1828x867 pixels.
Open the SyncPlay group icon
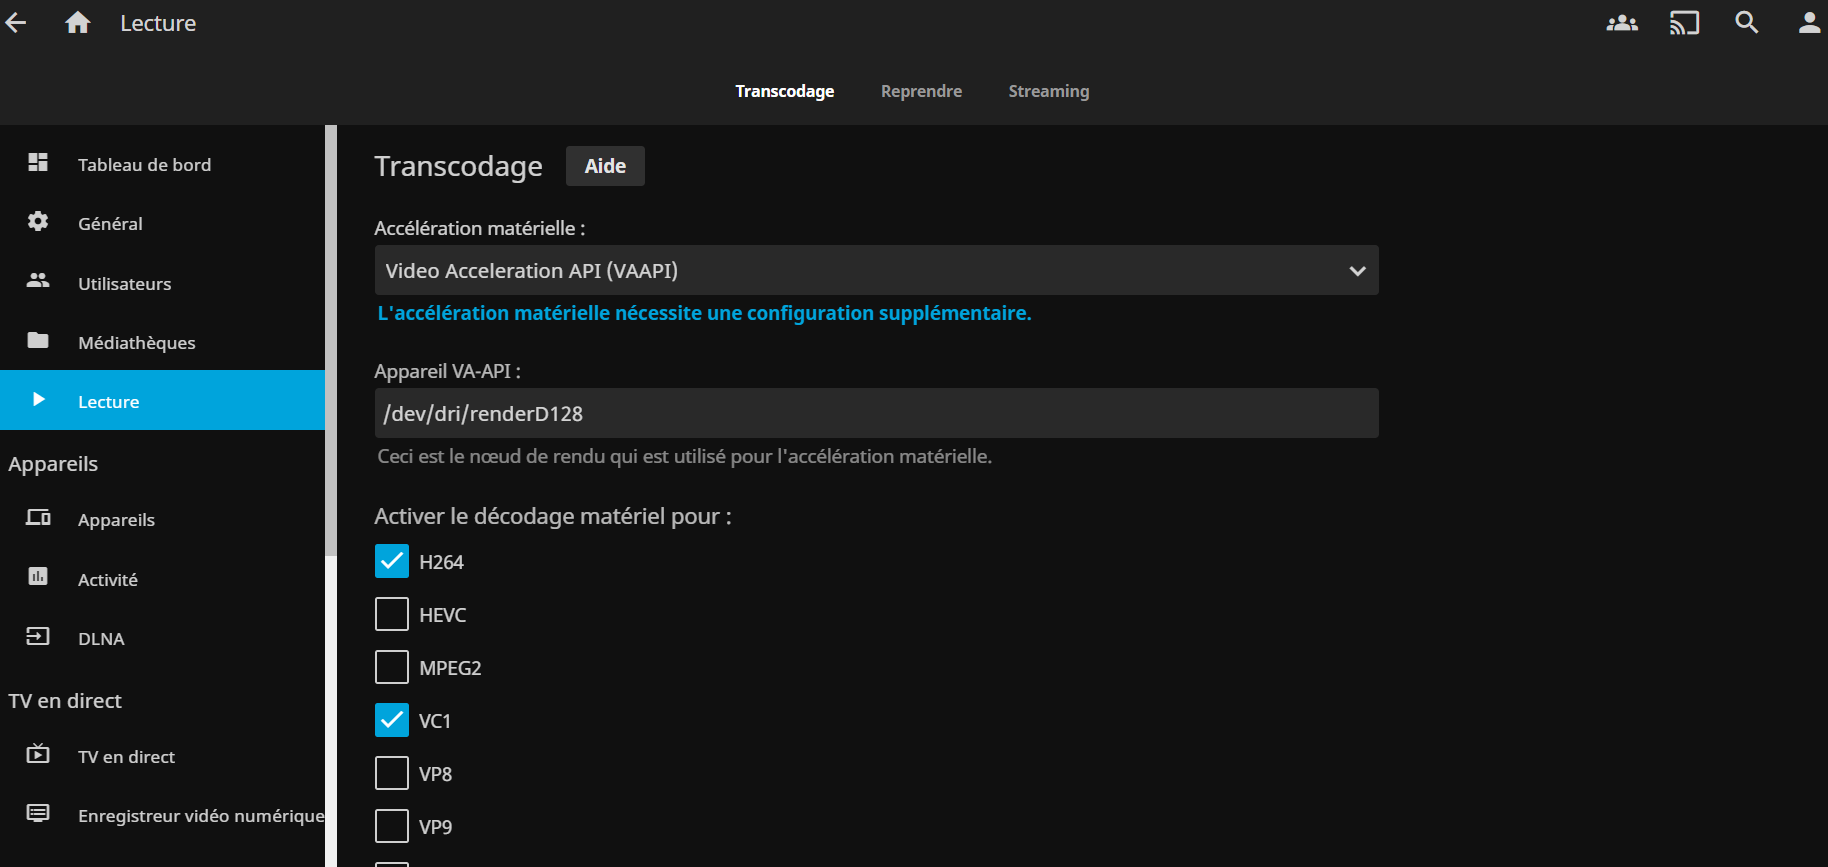click(x=1621, y=23)
